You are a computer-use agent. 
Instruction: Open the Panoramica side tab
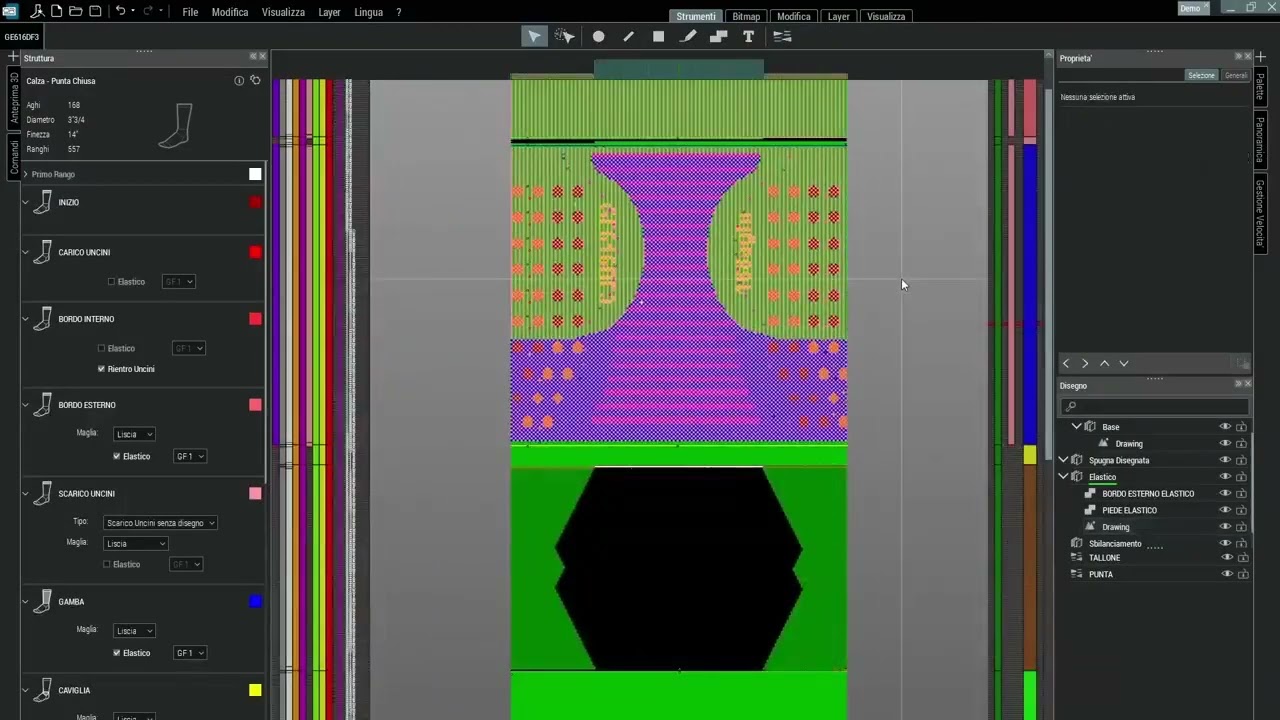coord(1260,141)
